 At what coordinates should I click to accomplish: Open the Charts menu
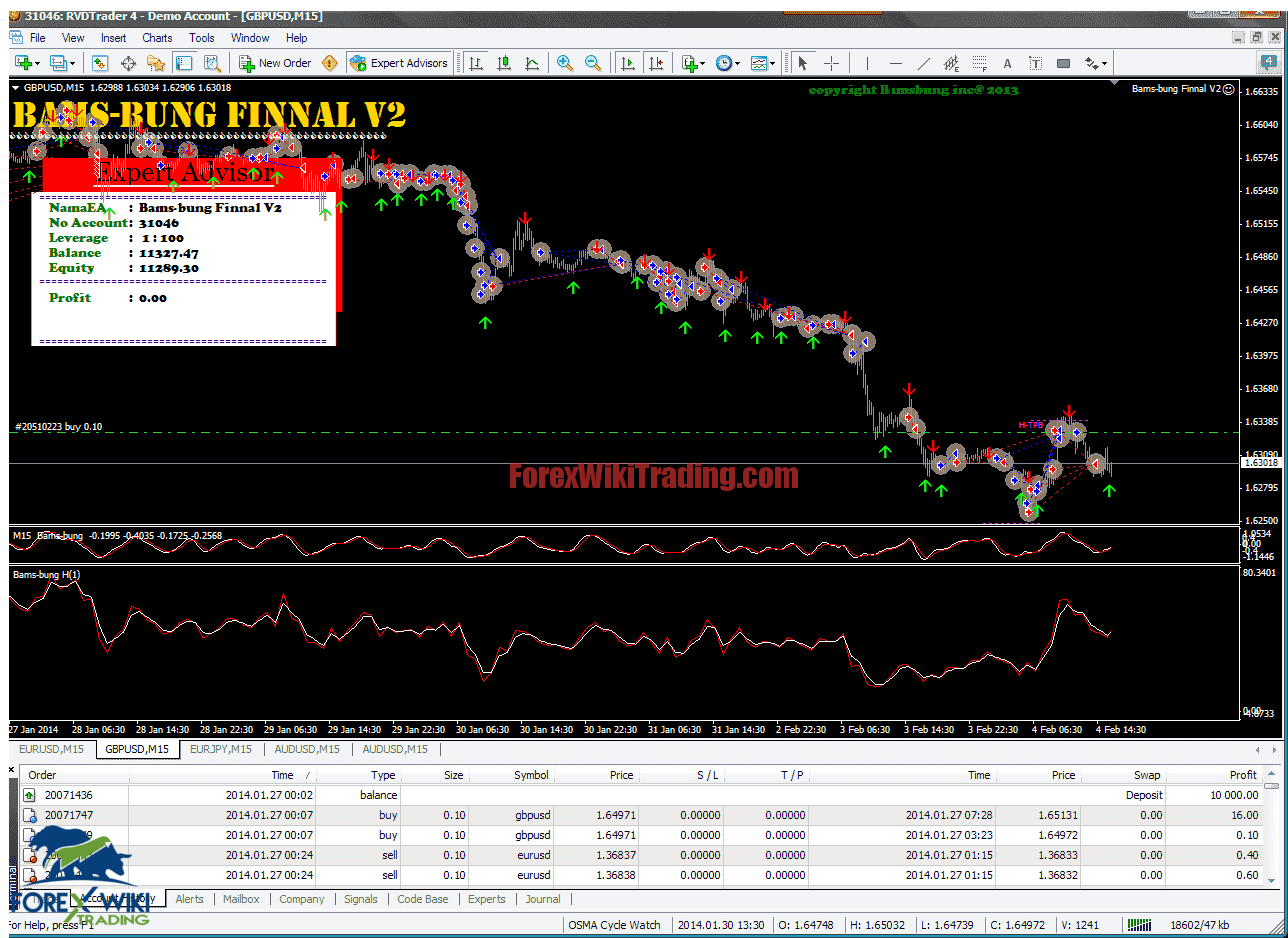tap(157, 38)
